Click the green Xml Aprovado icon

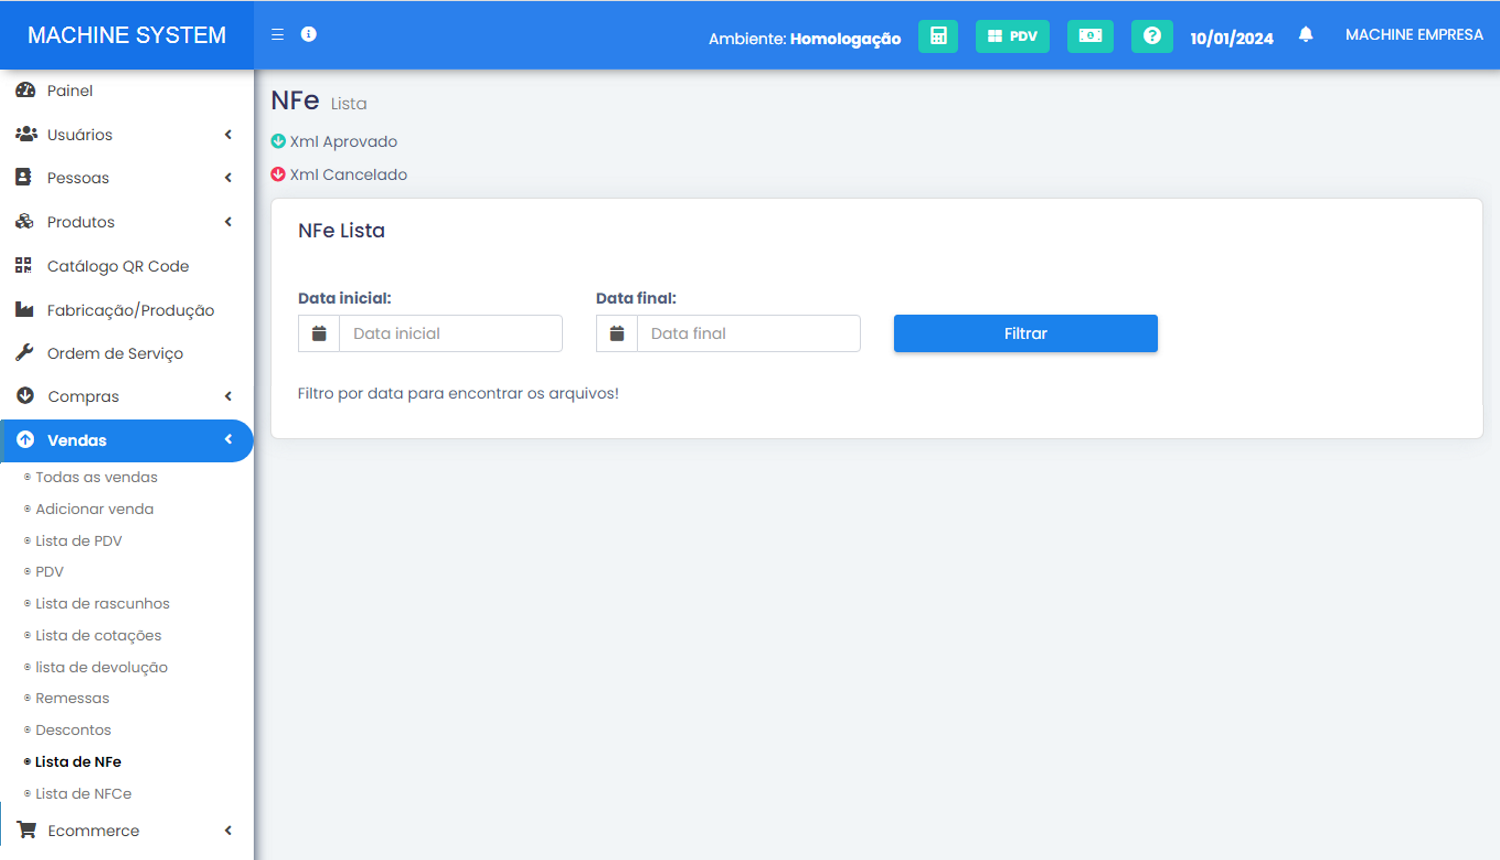click(278, 141)
